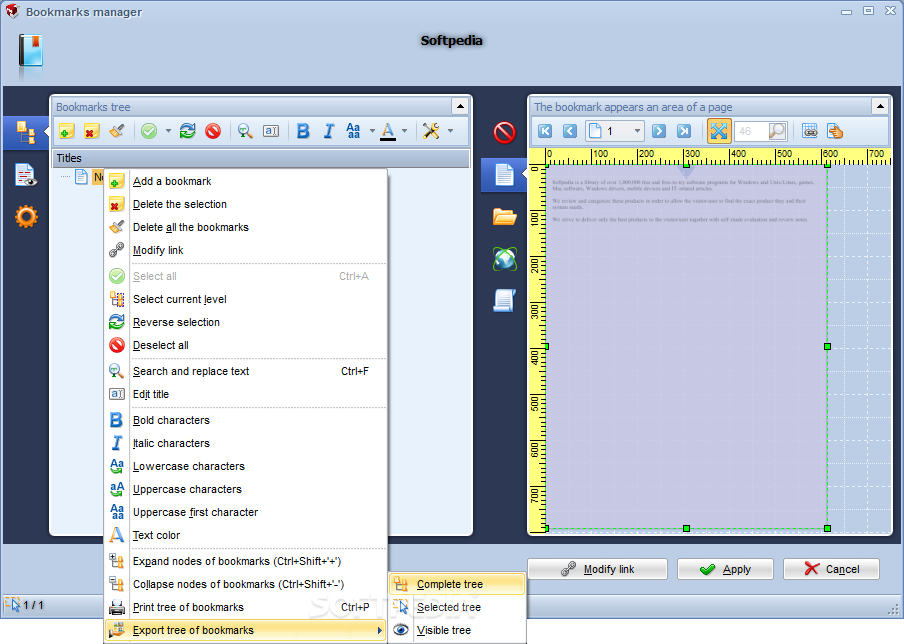Select the globe web link icon
The image size is (904, 644).
[x=504, y=259]
